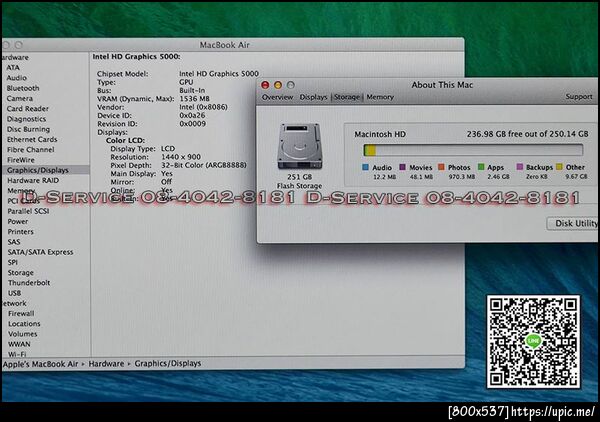Select FireWire in the sidebar
The height and width of the screenshot is (422, 600).
click(21, 160)
